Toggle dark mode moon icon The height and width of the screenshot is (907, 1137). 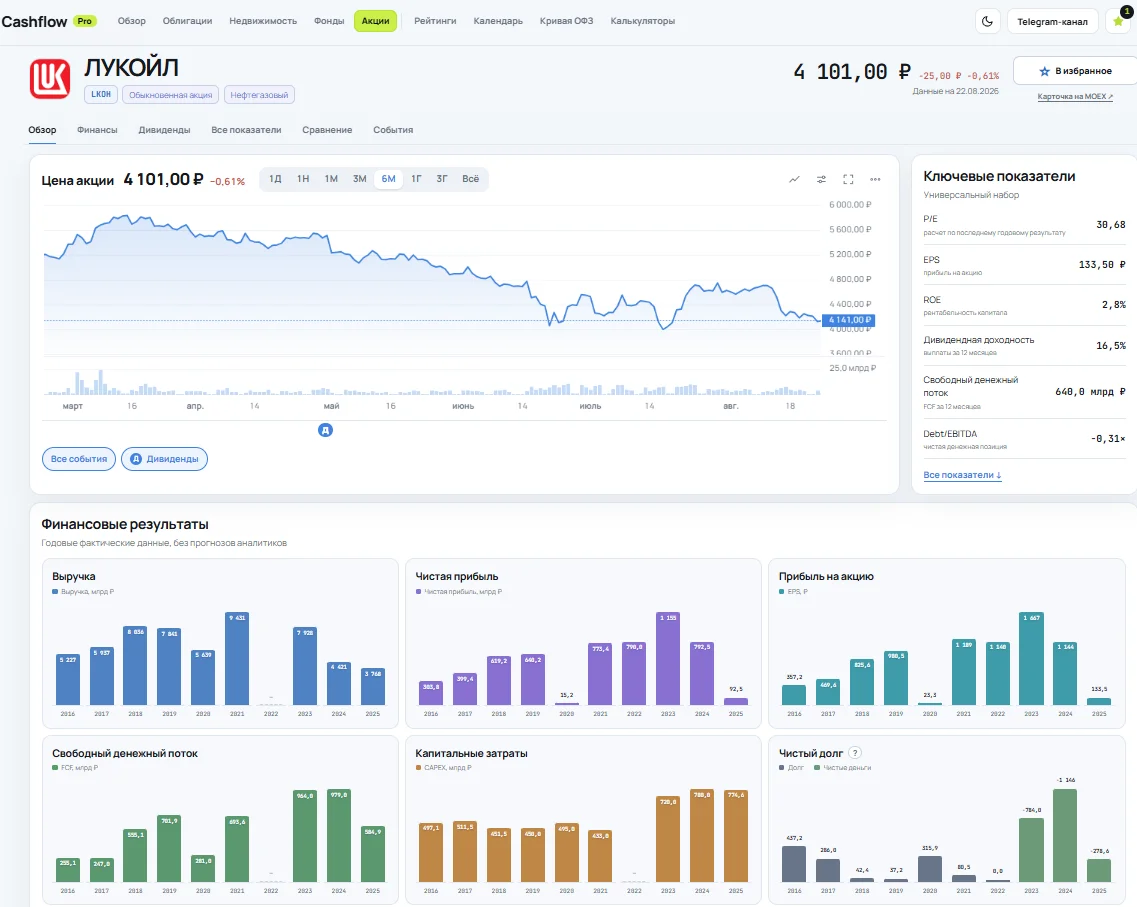(x=987, y=22)
